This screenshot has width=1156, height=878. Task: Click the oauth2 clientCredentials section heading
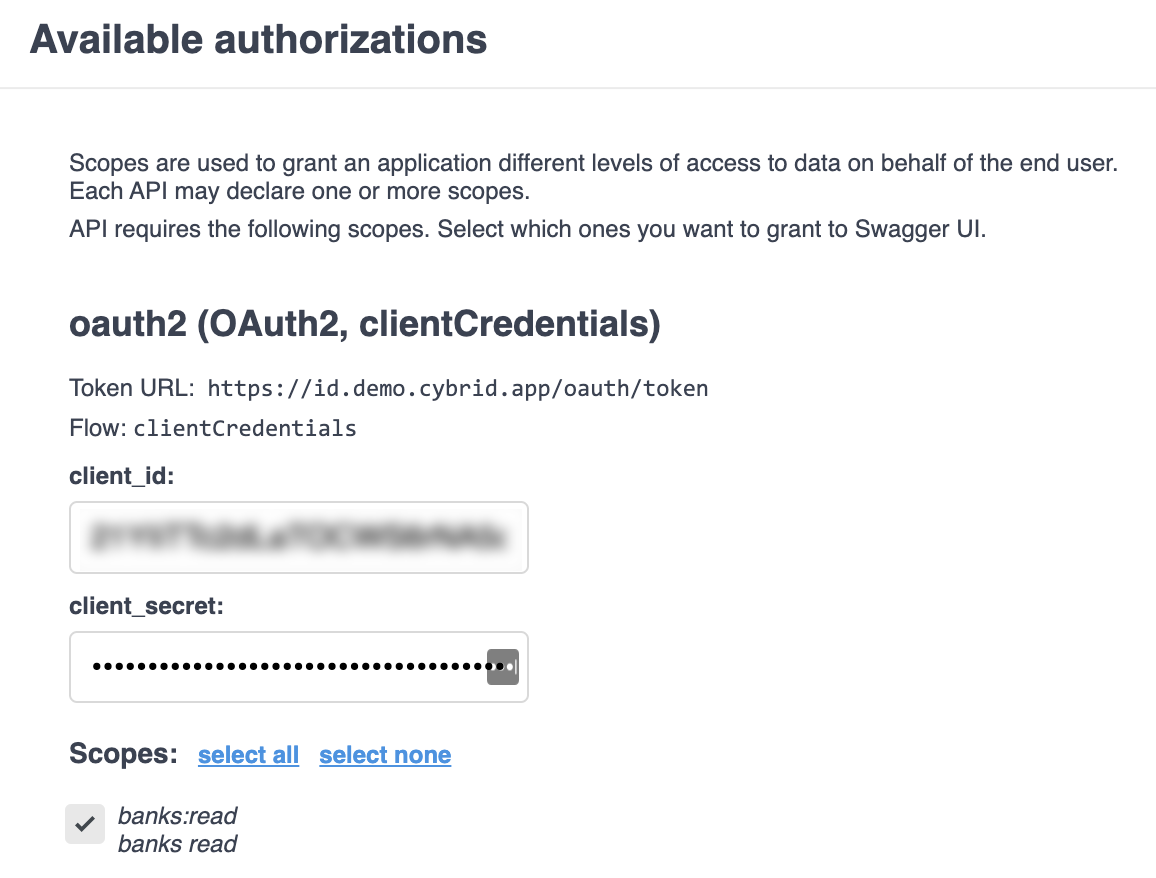pos(364,326)
